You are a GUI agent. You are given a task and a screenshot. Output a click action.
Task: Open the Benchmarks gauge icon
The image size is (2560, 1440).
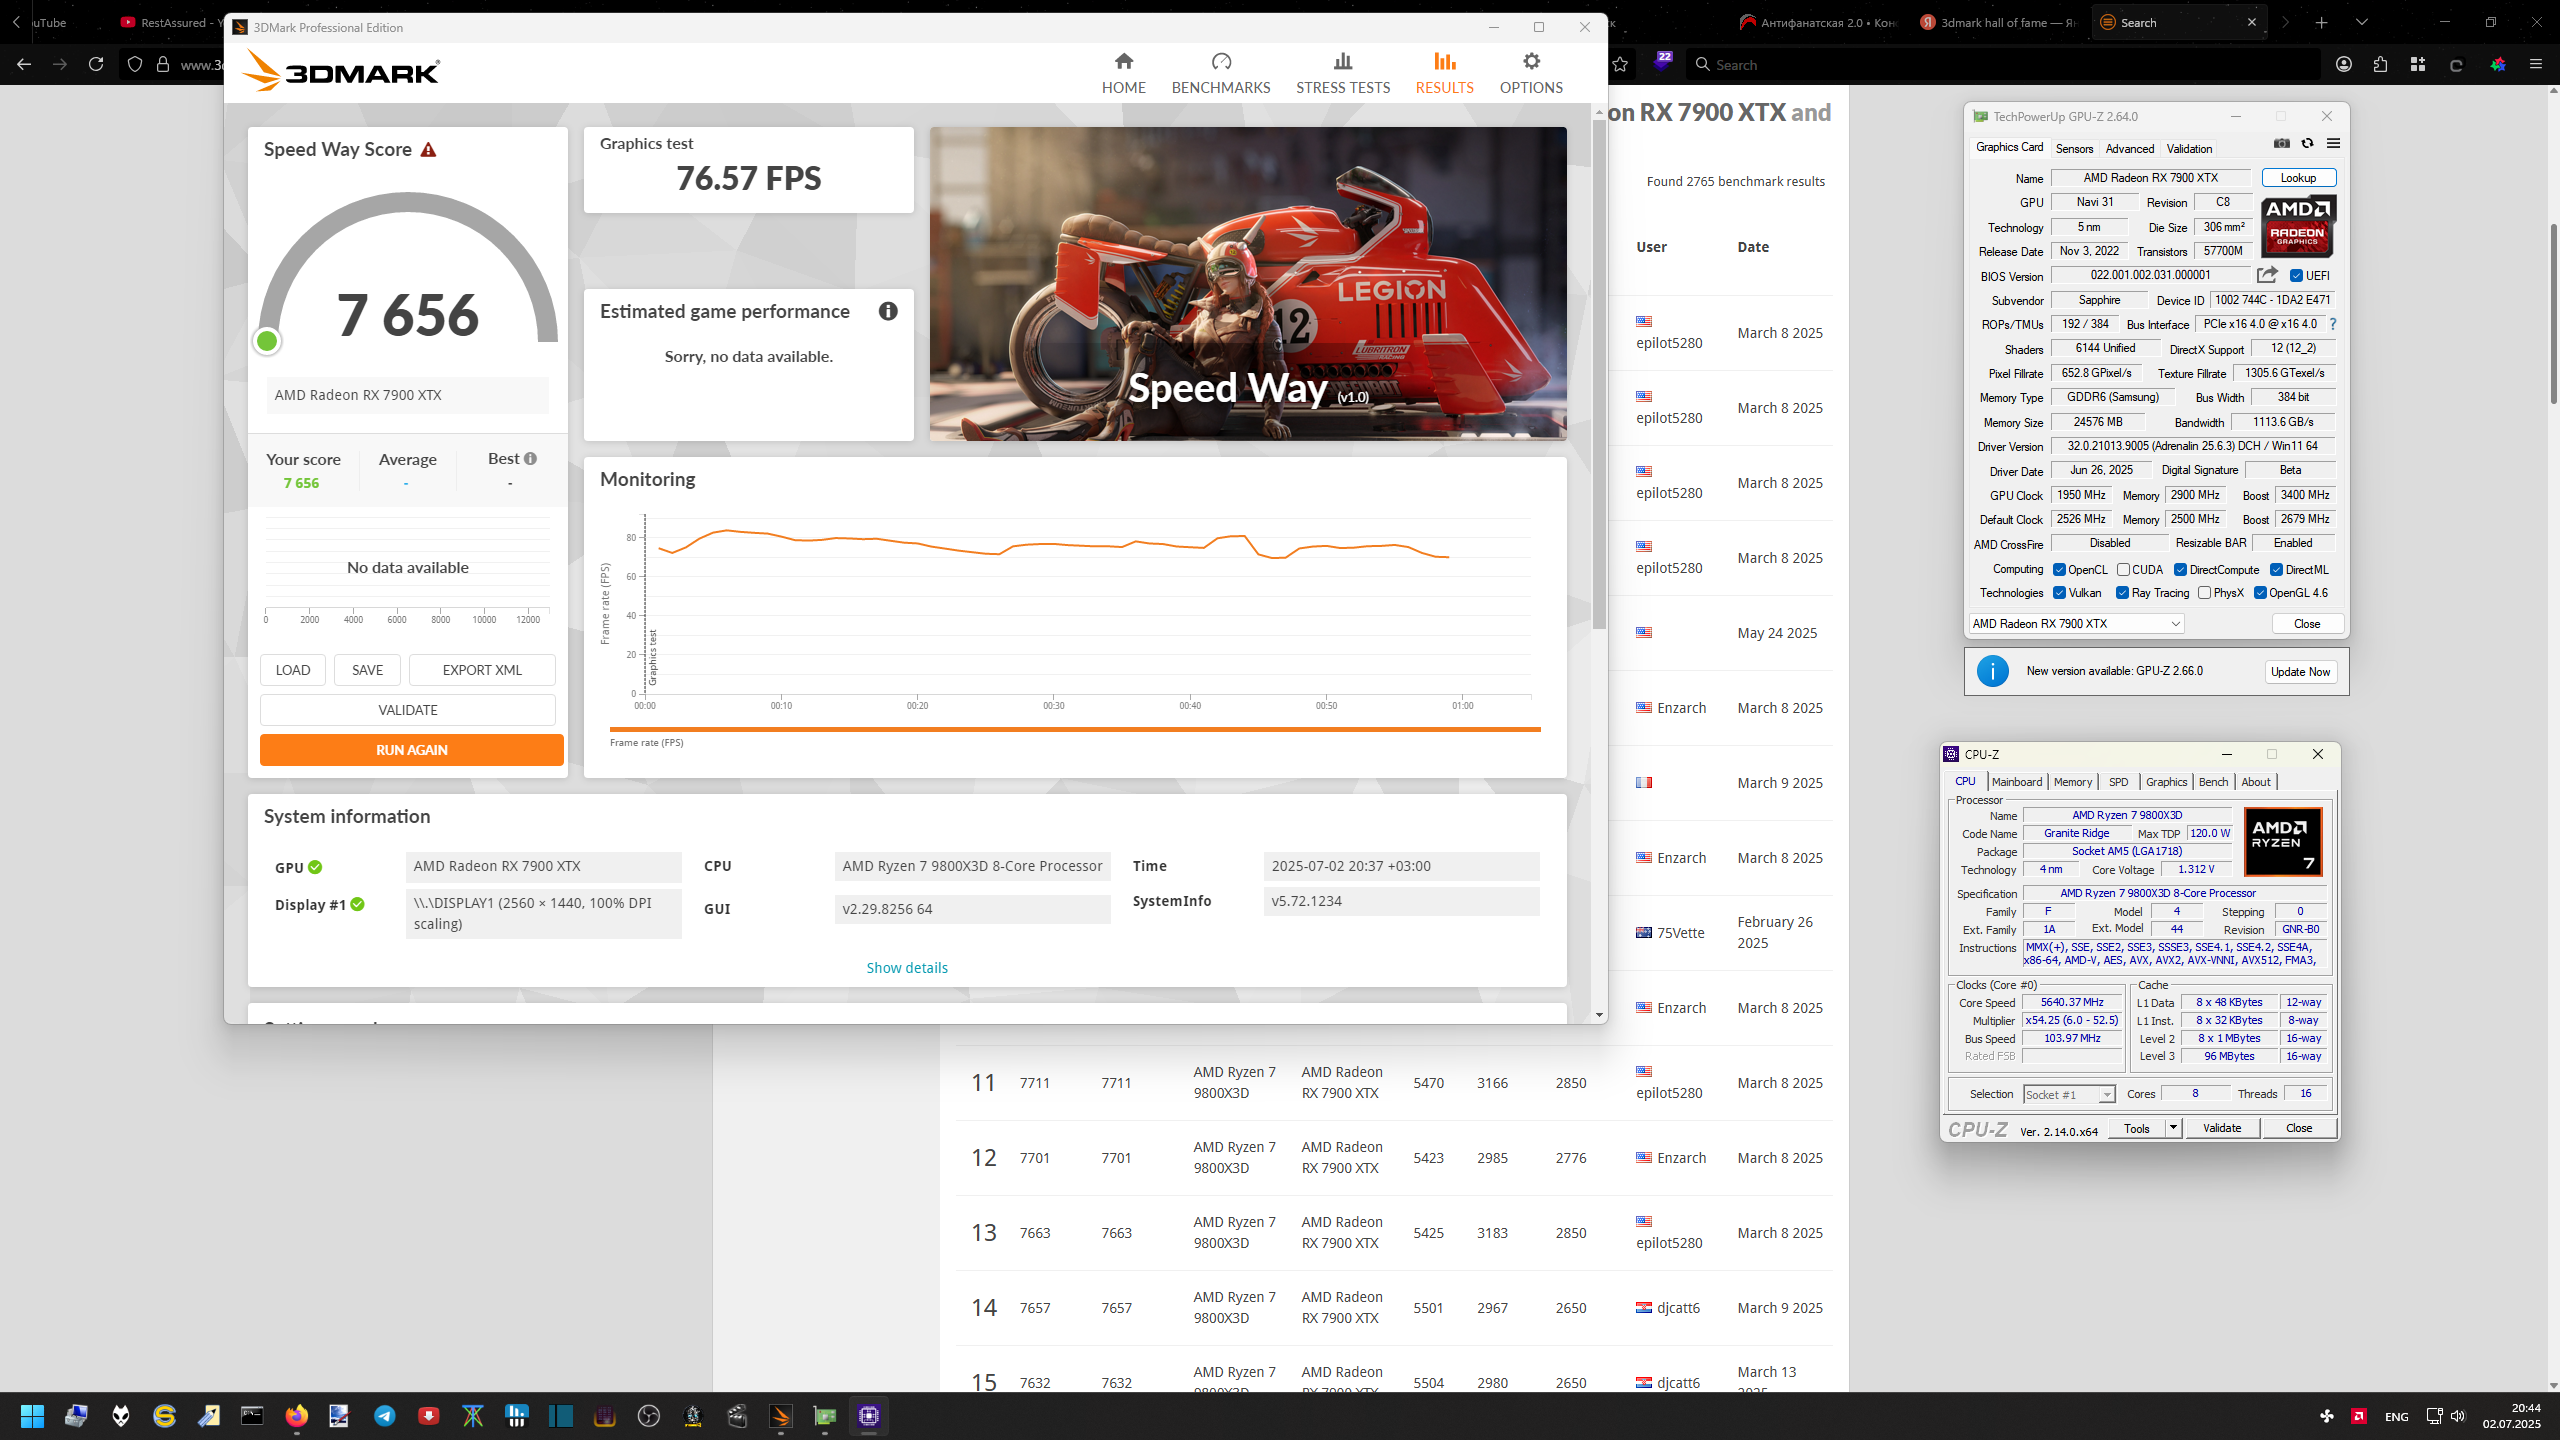click(1221, 62)
